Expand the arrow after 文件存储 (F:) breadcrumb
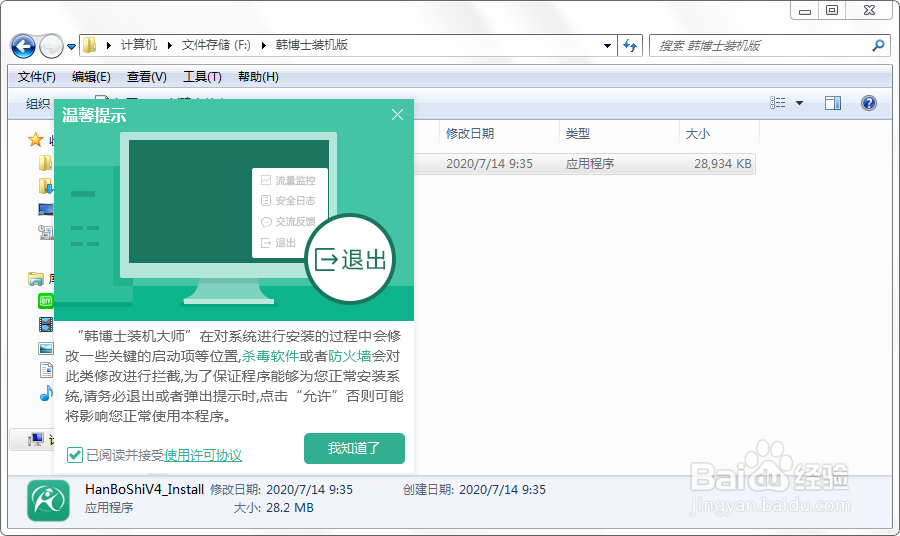 (x=263, y=45)
